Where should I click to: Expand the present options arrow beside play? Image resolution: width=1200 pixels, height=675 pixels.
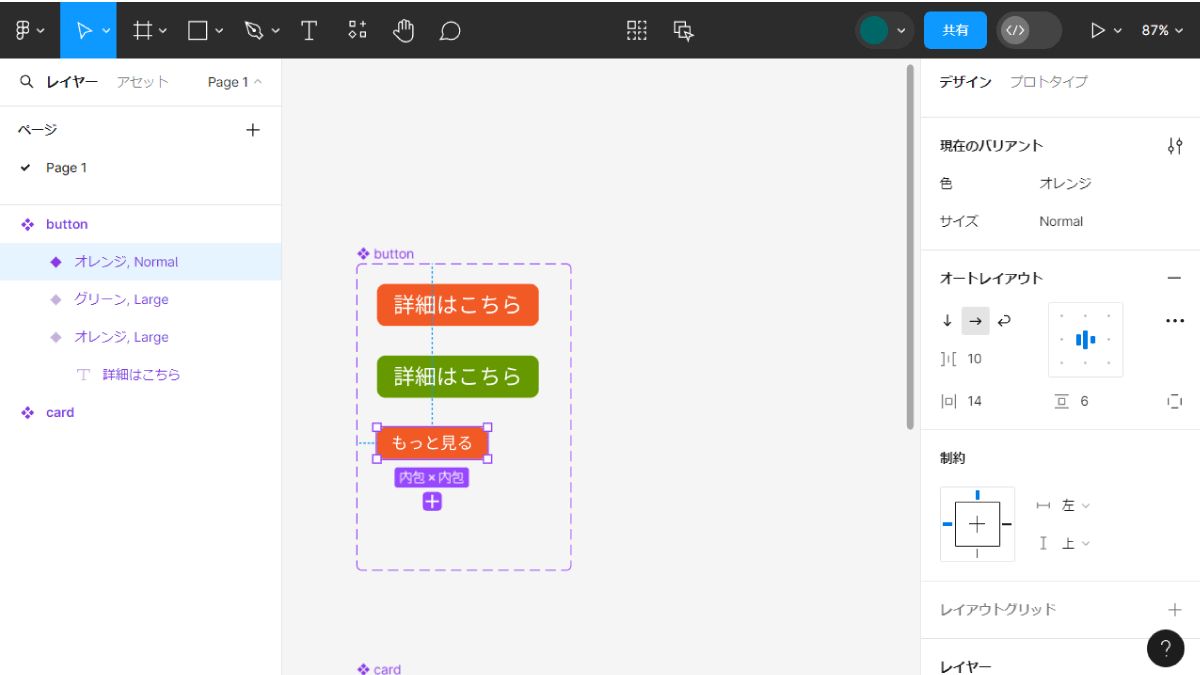[x=1118, y=31]
